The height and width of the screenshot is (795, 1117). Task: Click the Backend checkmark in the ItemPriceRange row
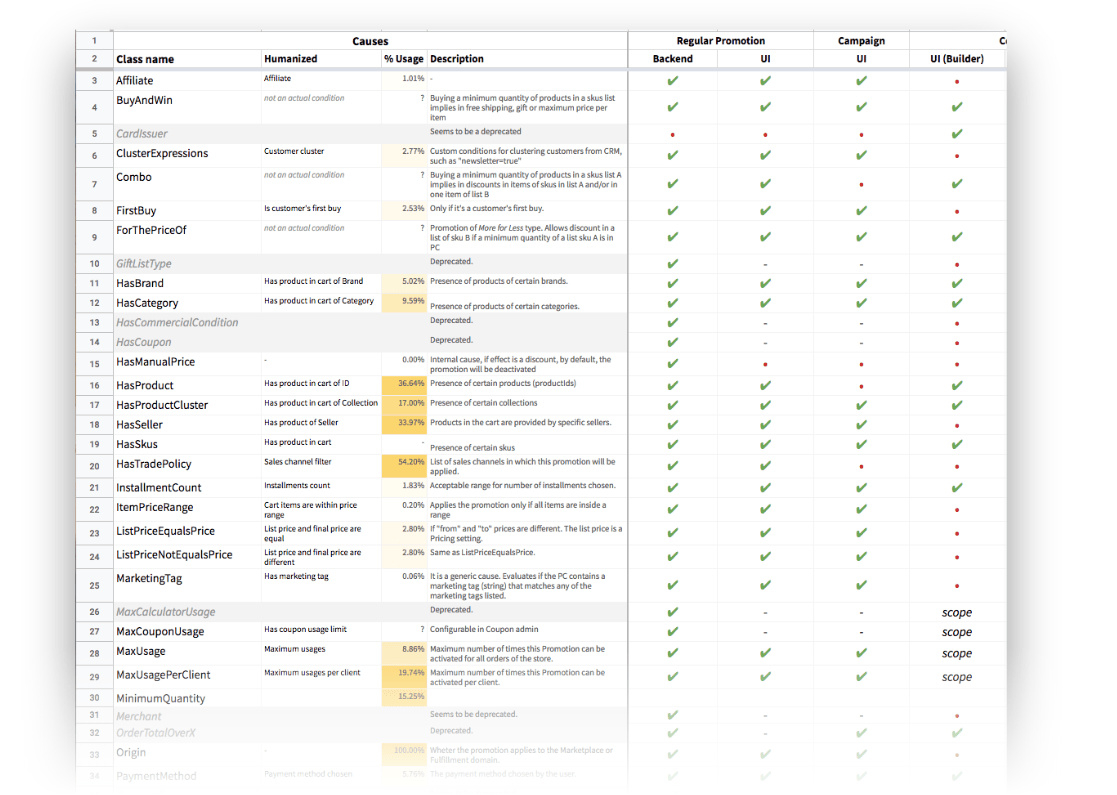click(672, 509)
